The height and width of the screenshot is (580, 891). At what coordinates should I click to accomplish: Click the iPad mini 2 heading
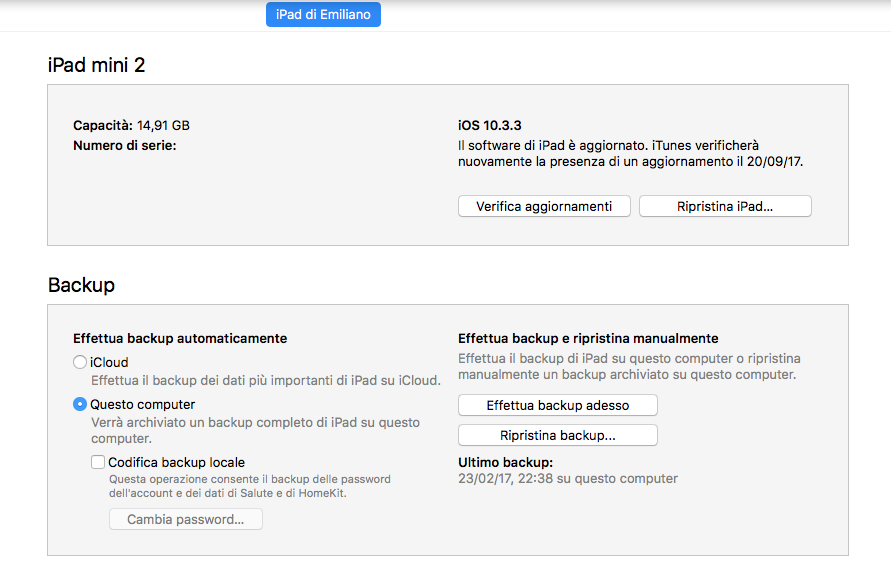click(97, 65)
